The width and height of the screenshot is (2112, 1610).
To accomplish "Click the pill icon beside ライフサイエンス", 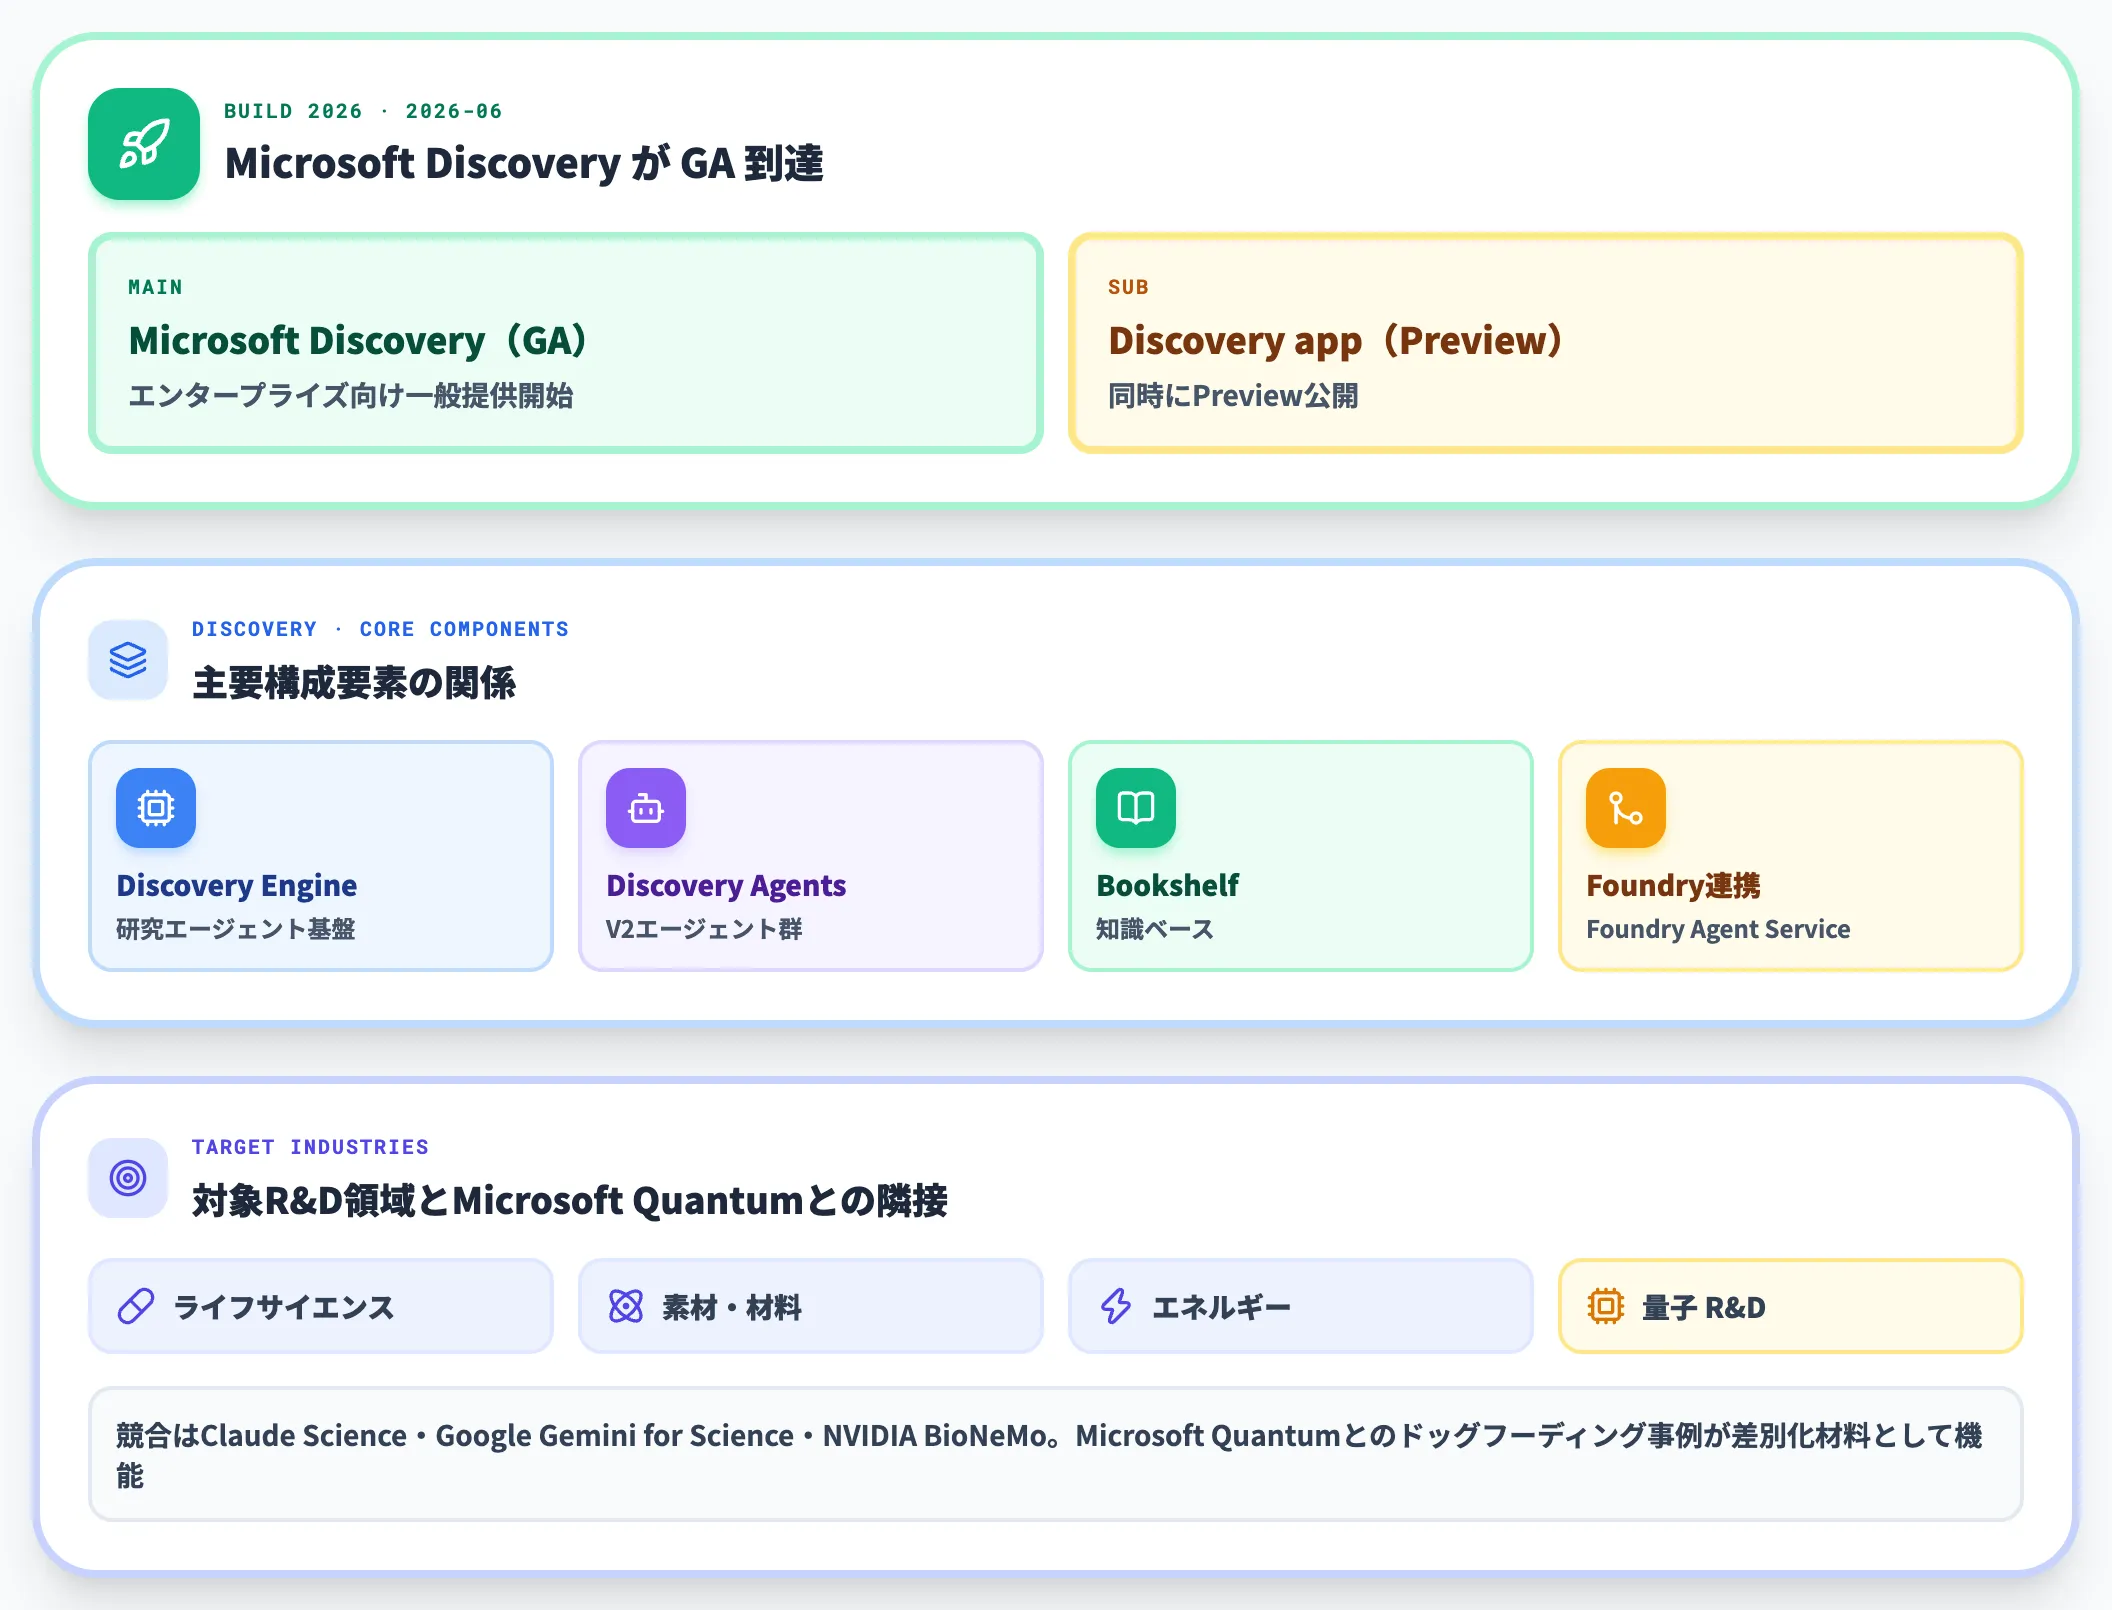I will pyautogui.click(x=136, y=1306).
